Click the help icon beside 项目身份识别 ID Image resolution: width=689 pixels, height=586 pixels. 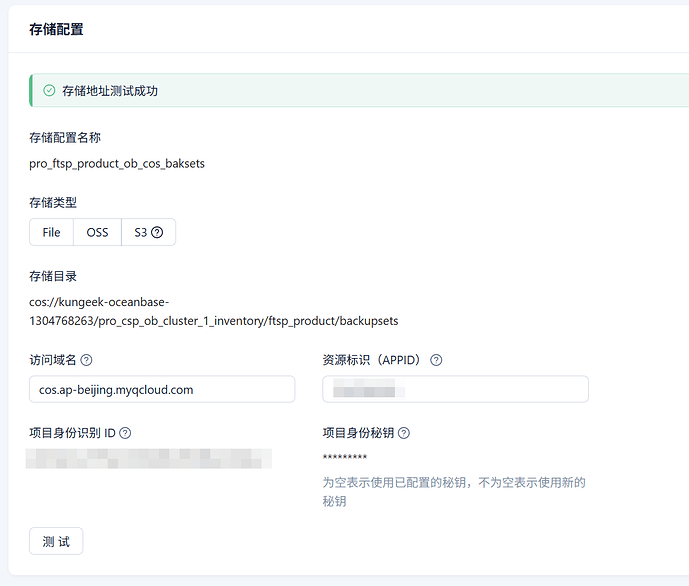(x=125, y=433)
